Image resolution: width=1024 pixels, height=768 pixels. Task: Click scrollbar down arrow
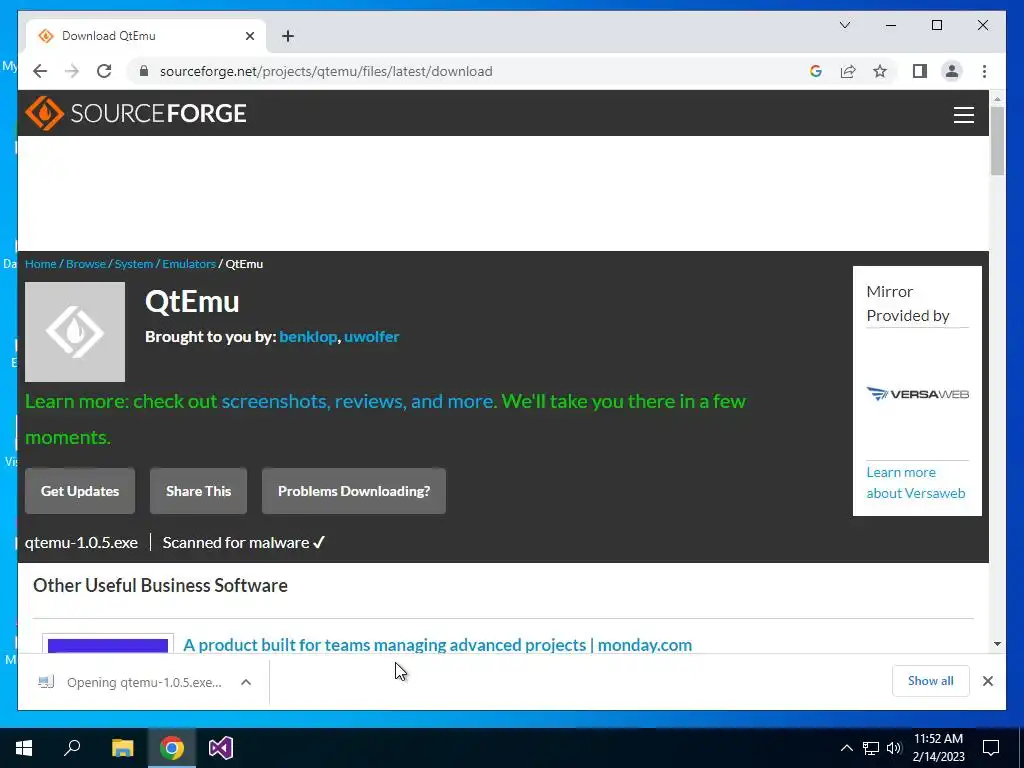tap(997, 644)
